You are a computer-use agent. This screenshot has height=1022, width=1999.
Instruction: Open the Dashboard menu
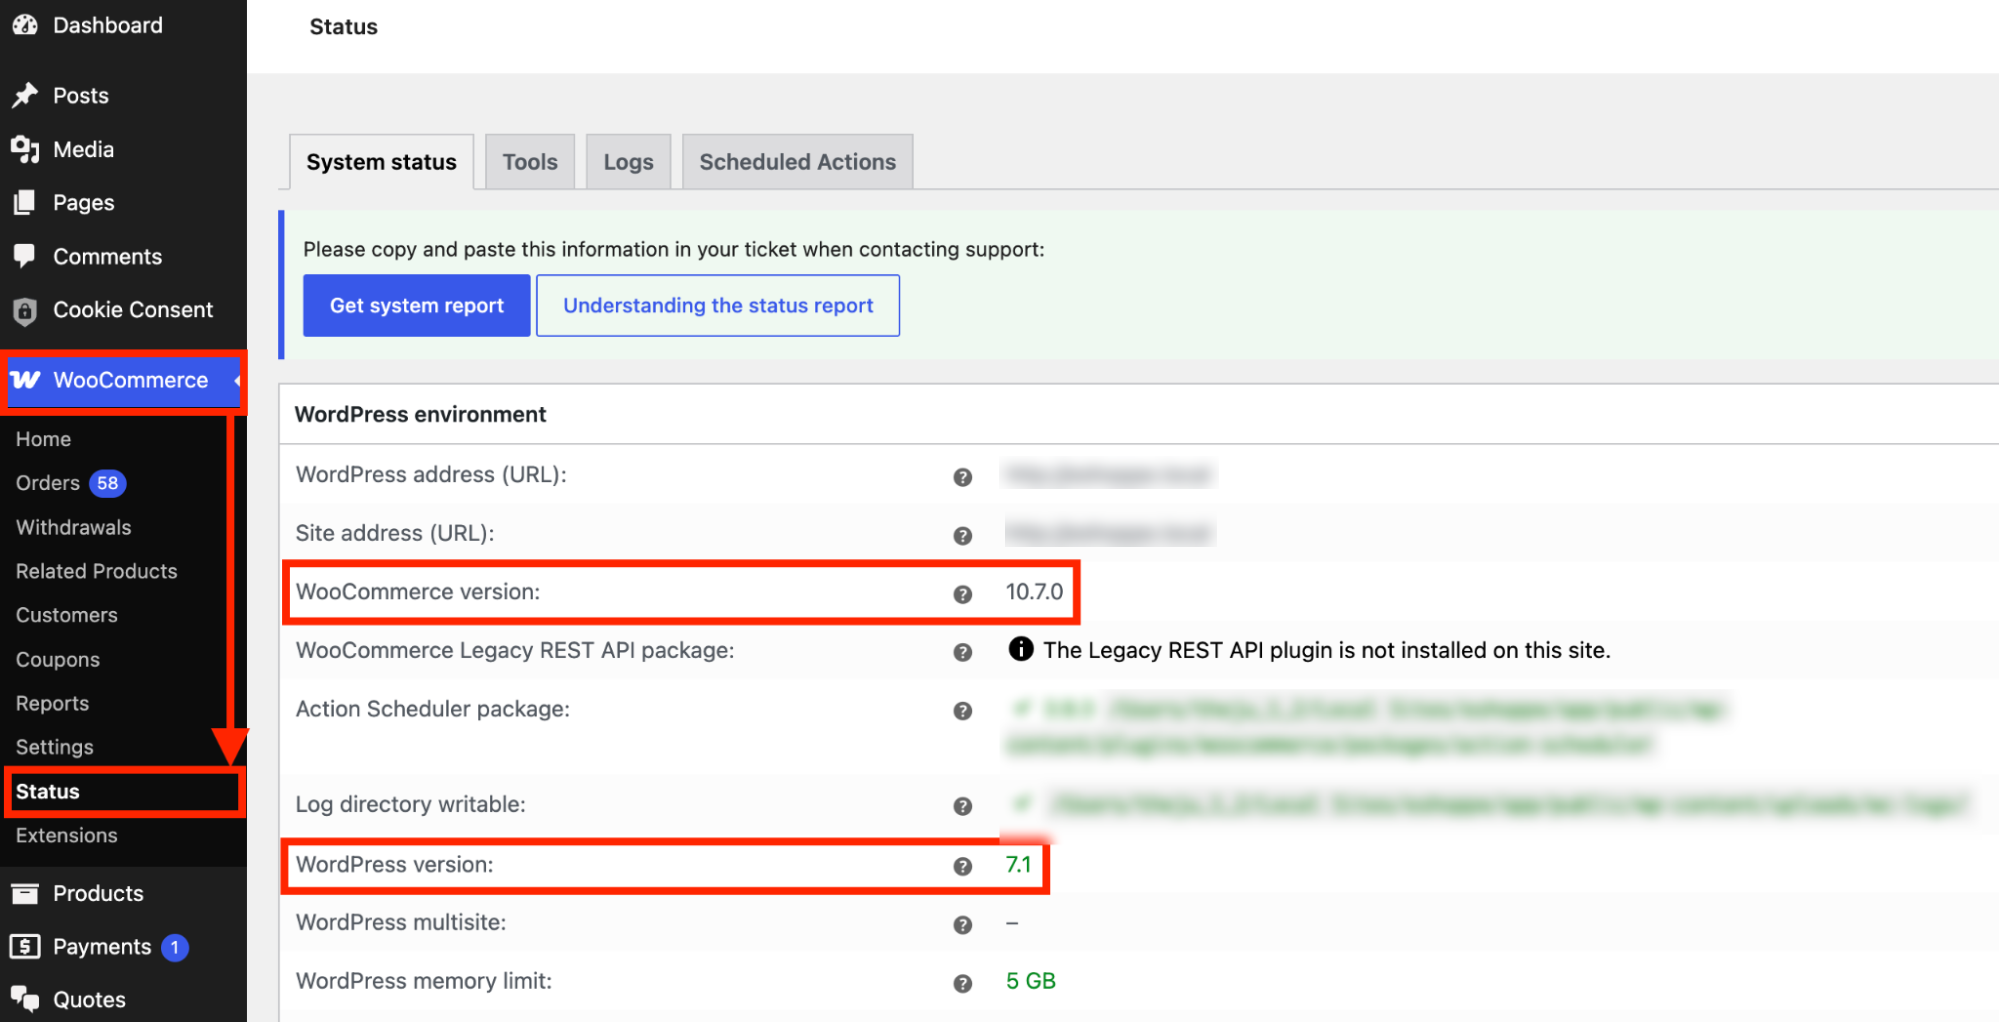(108, 25)
